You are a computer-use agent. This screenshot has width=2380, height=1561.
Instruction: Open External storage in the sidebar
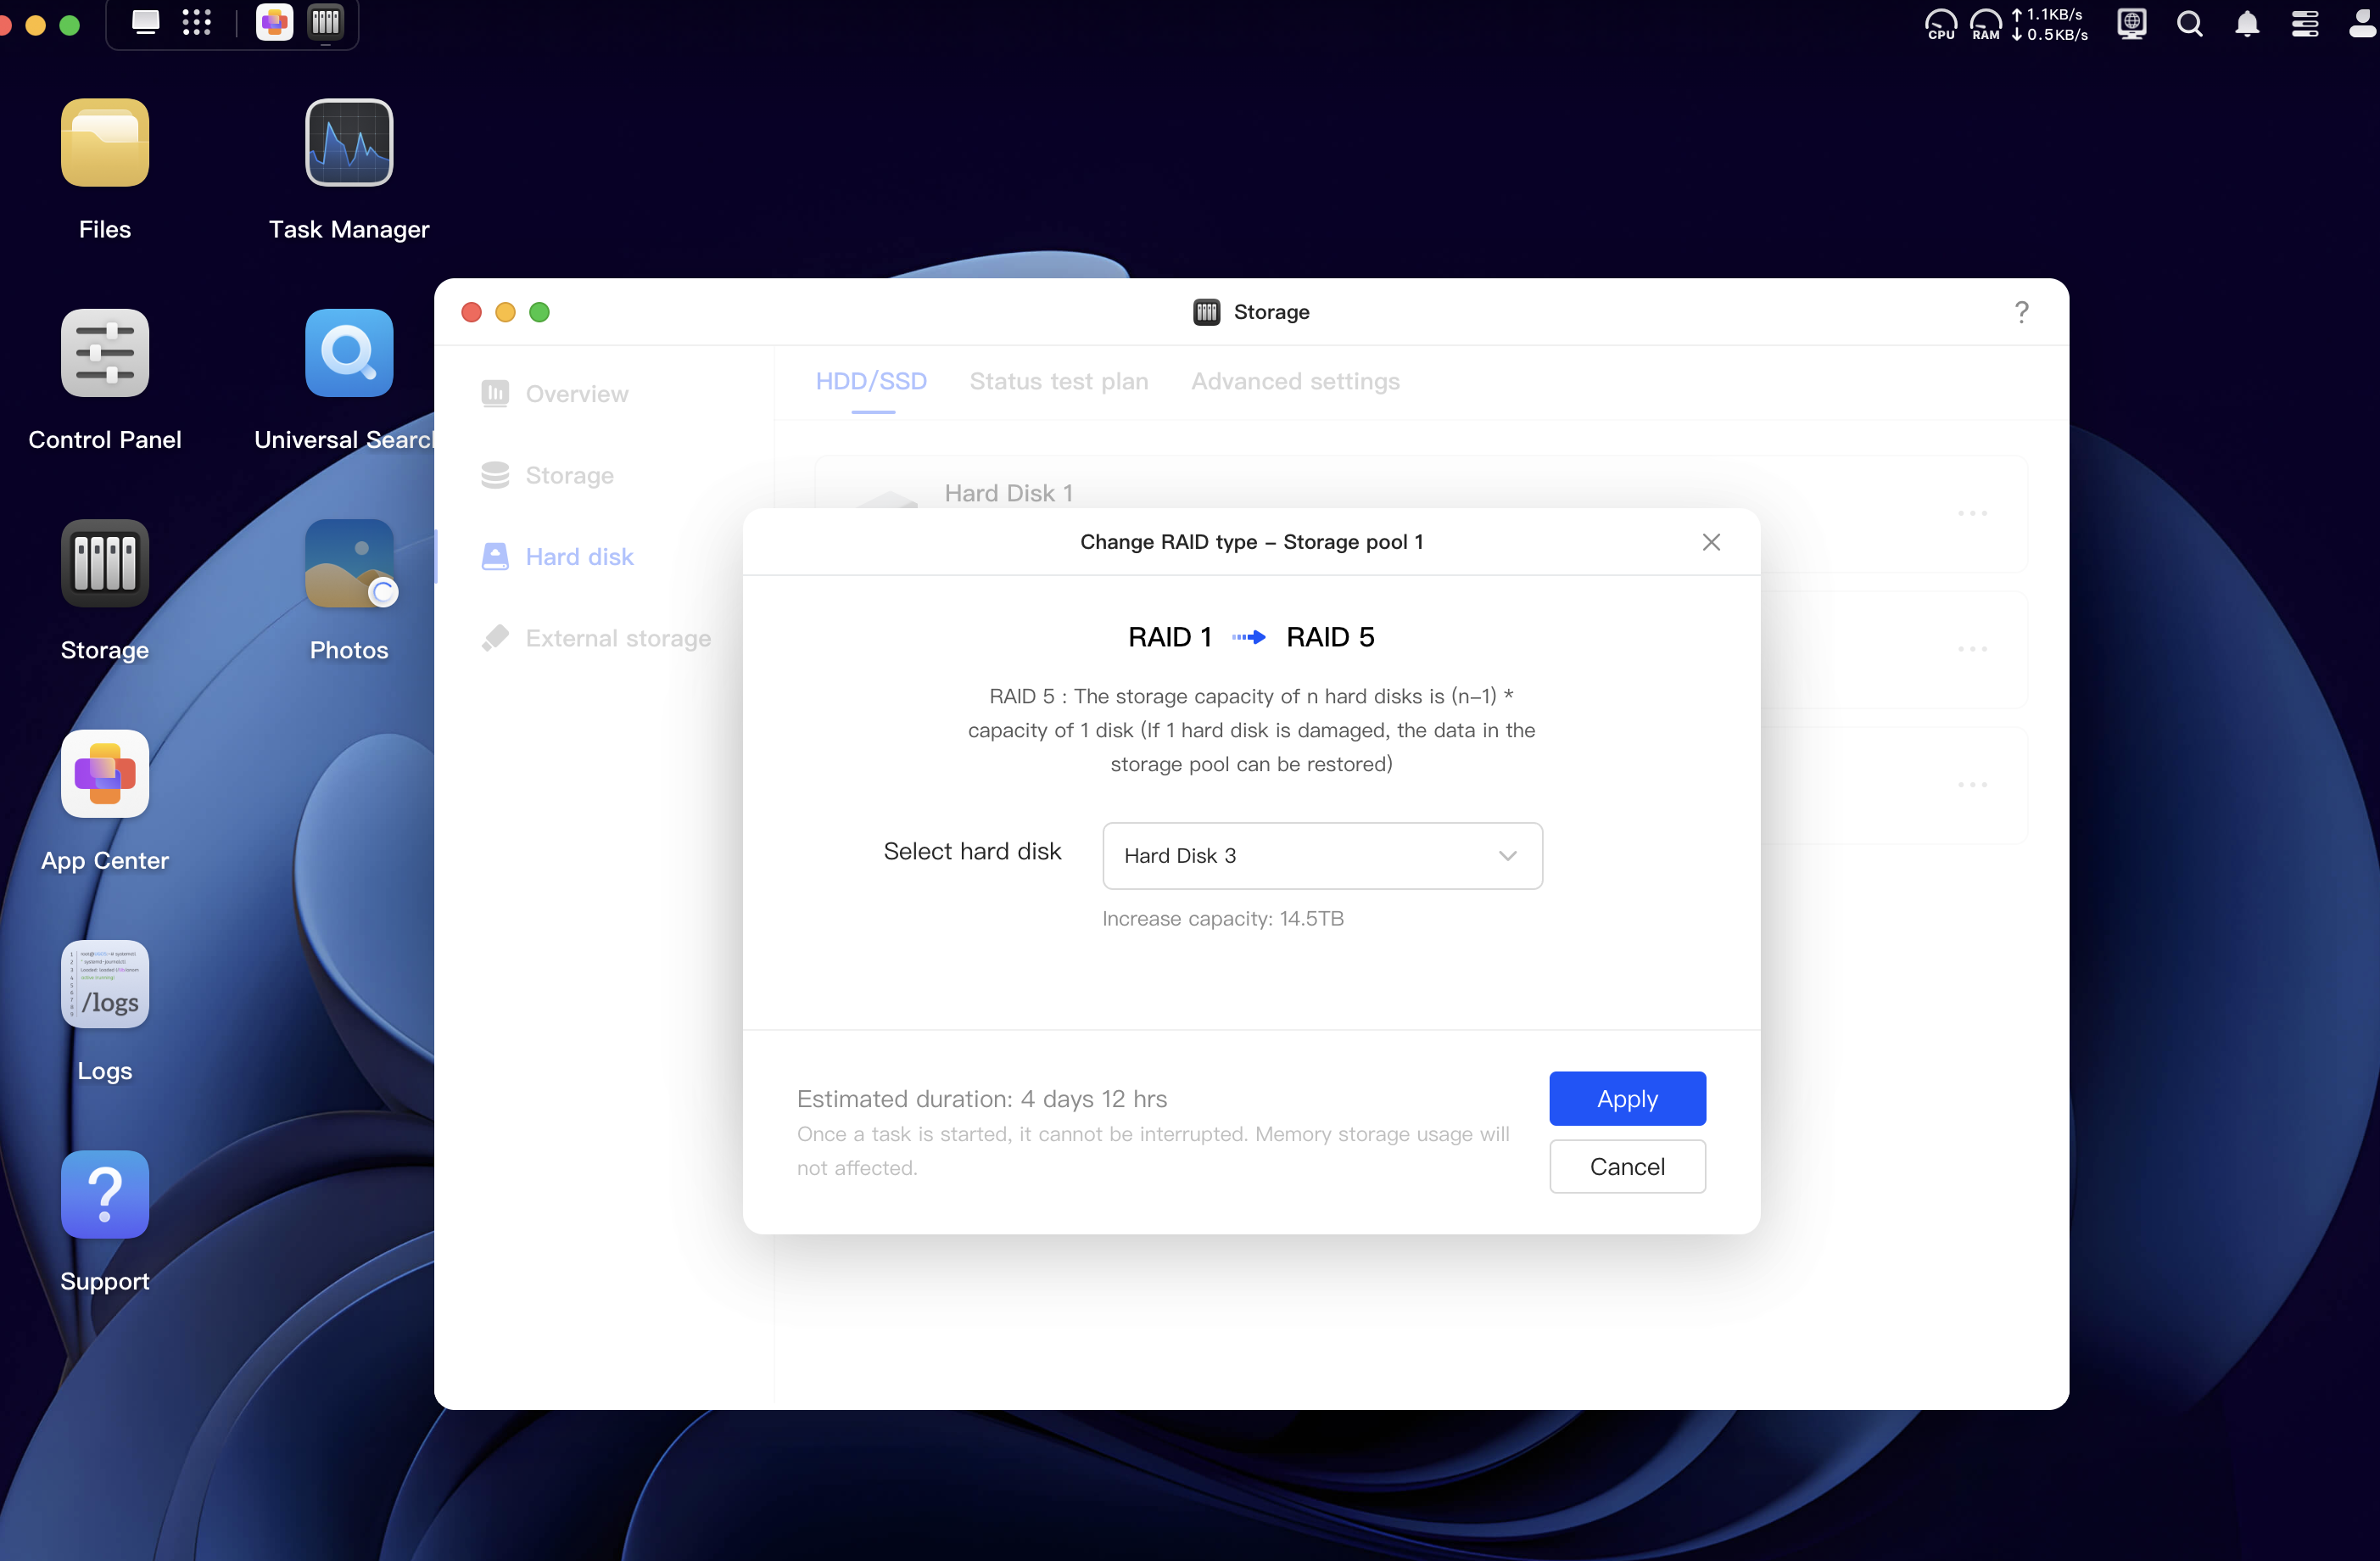(x=595, y=638)
